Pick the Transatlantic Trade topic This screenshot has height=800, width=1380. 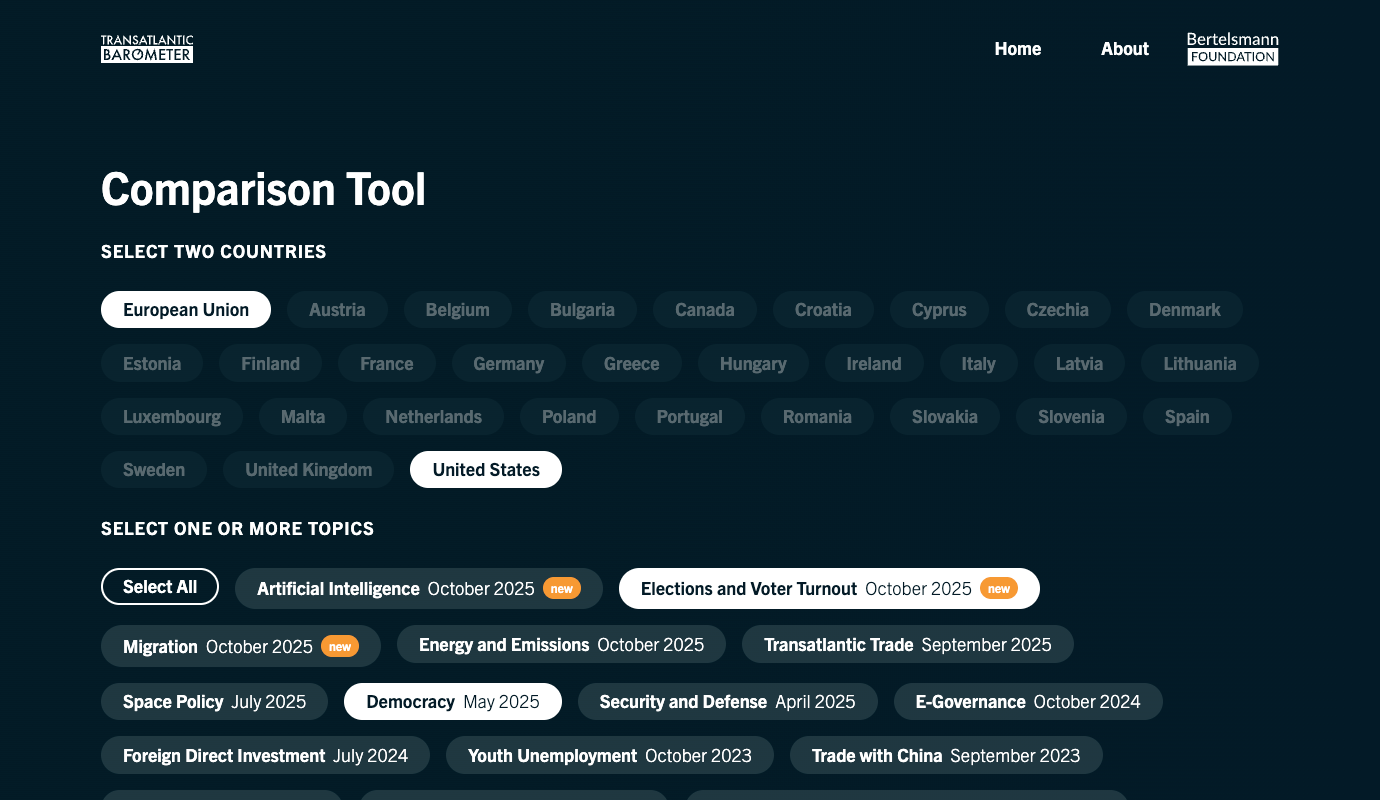click(x=907, y=645)
